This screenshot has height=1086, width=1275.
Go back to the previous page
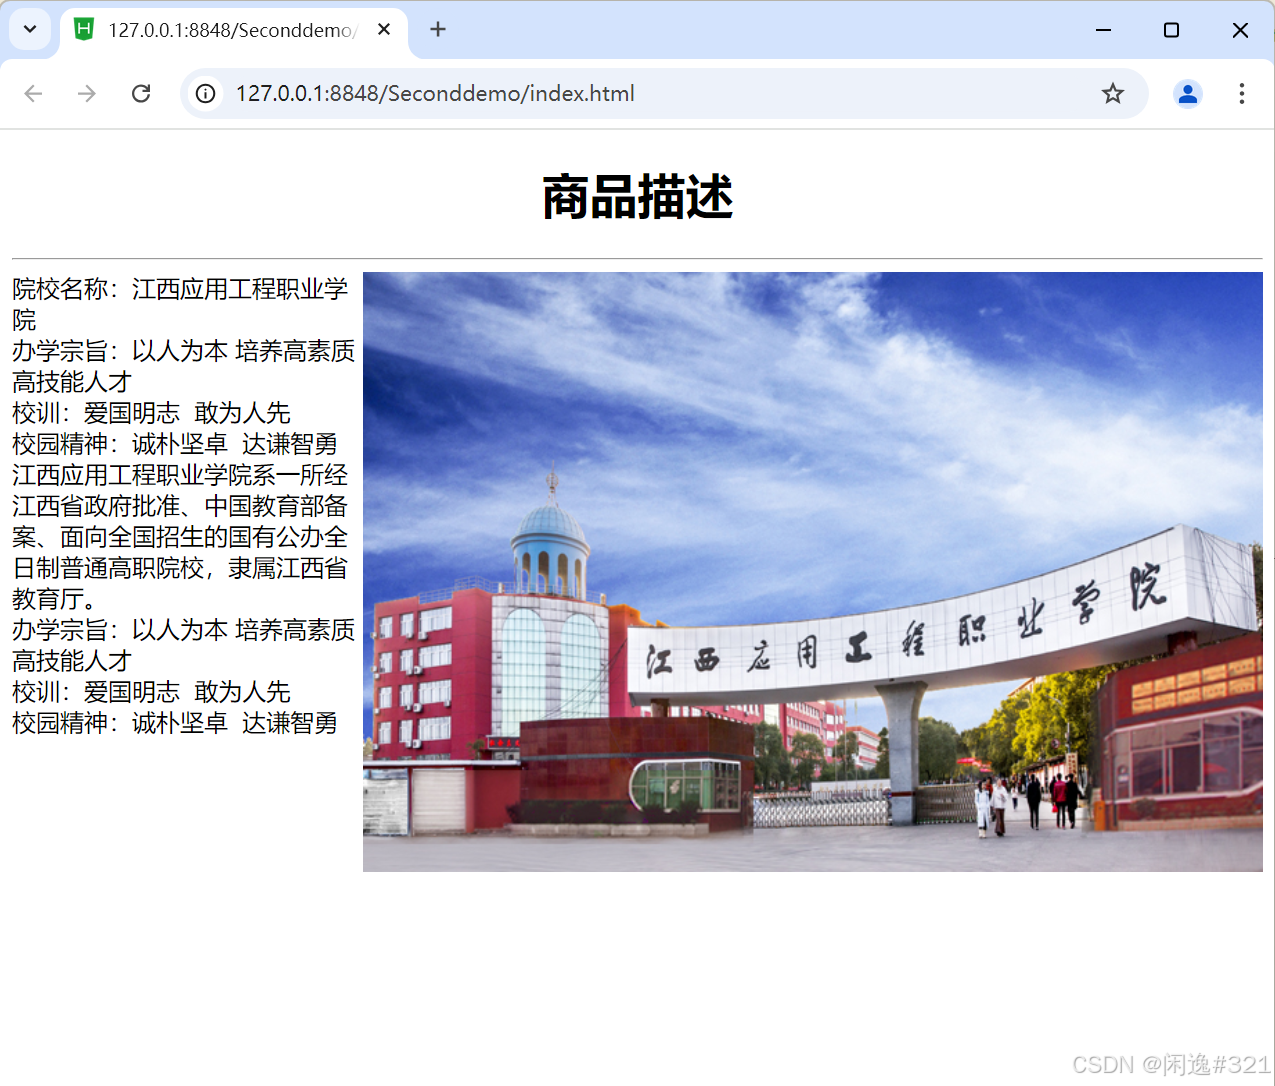33,93
